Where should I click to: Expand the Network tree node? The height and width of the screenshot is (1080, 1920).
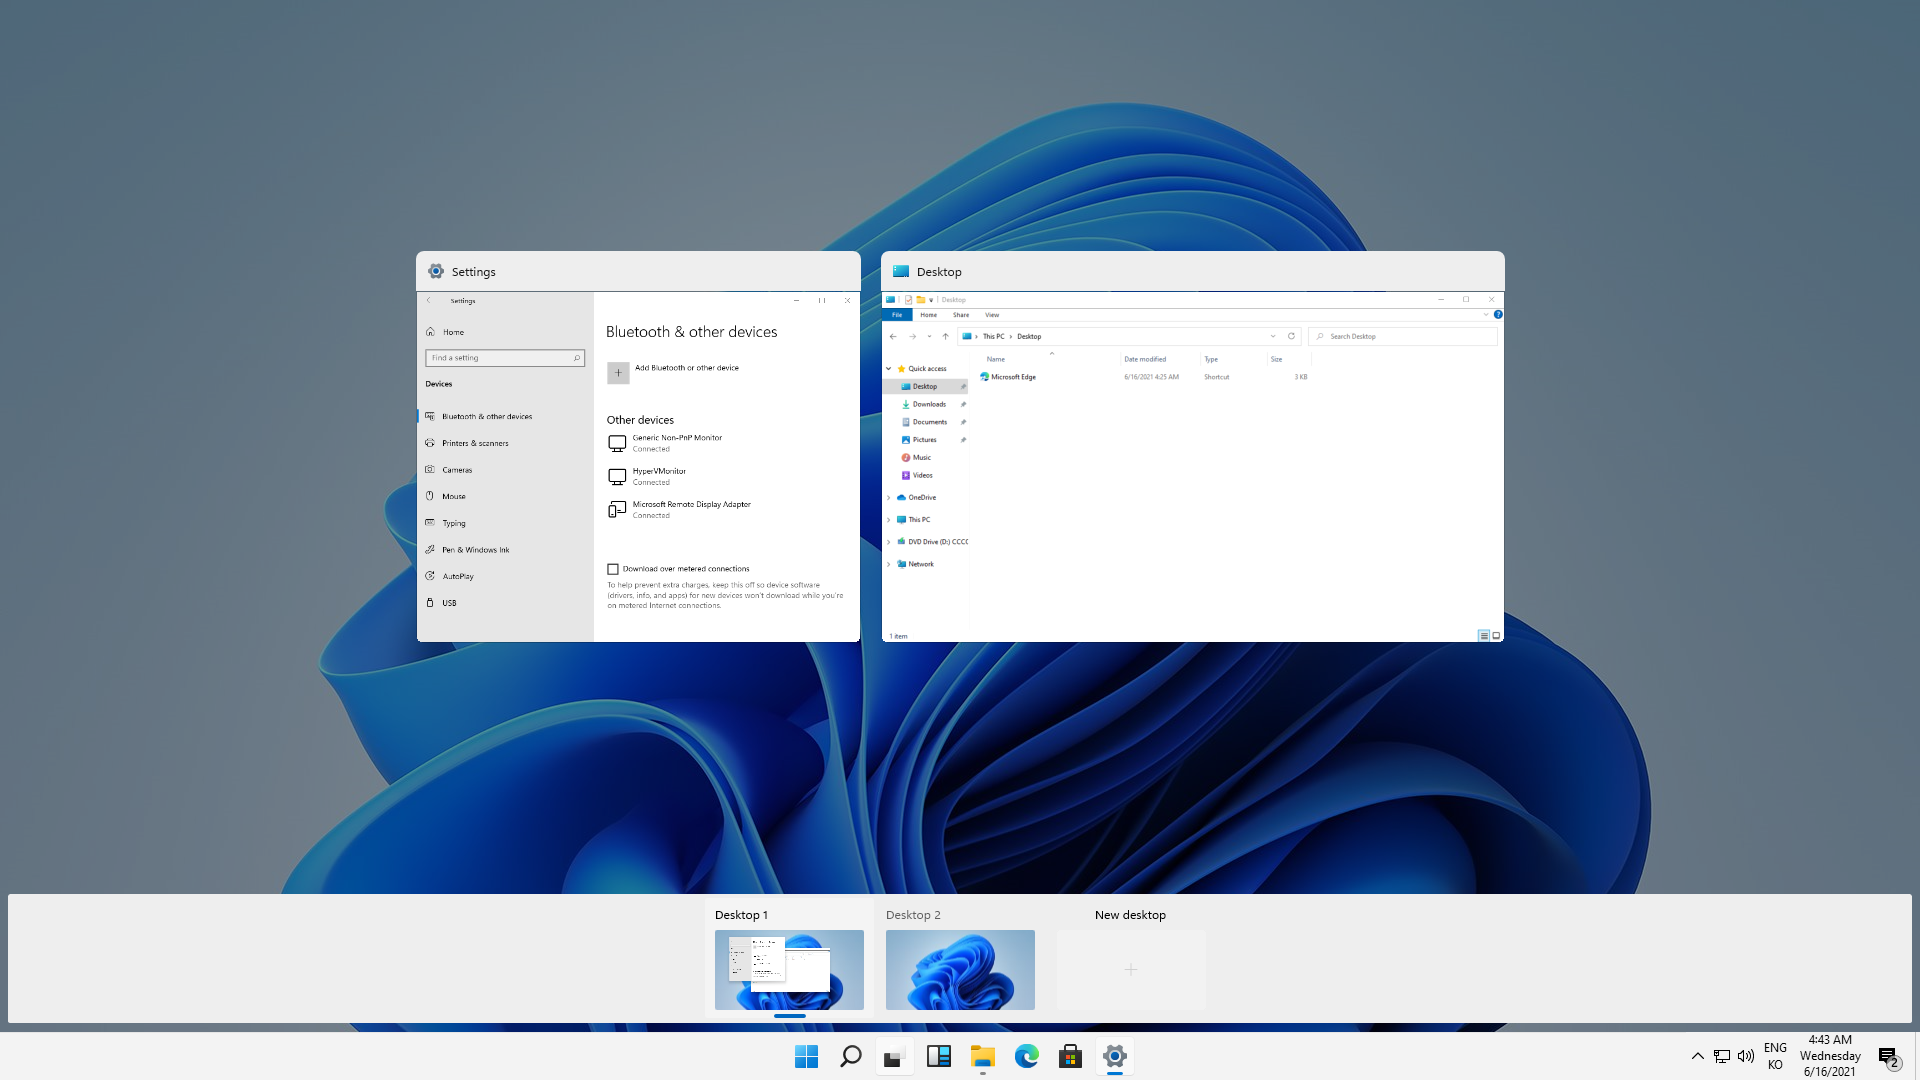click(x=888, y=564)
